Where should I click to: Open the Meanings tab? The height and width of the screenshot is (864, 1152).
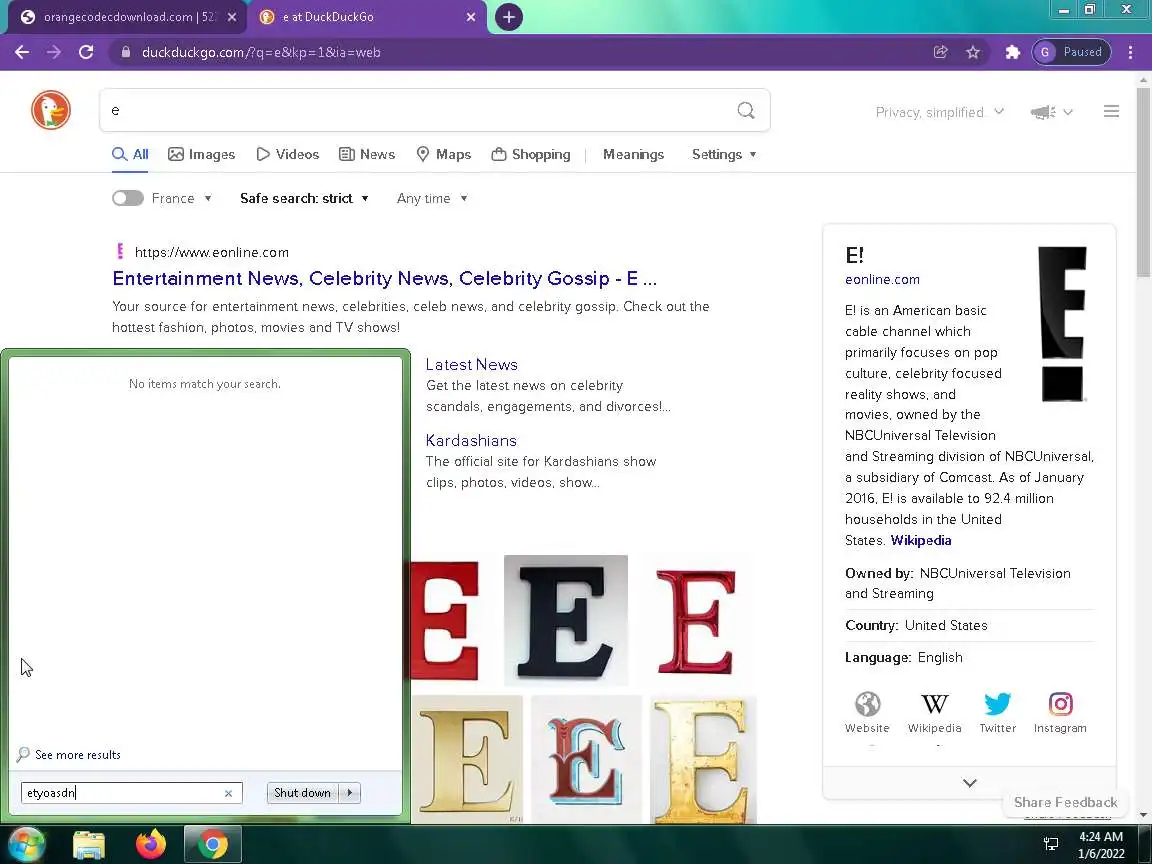(x=633, y=154)
